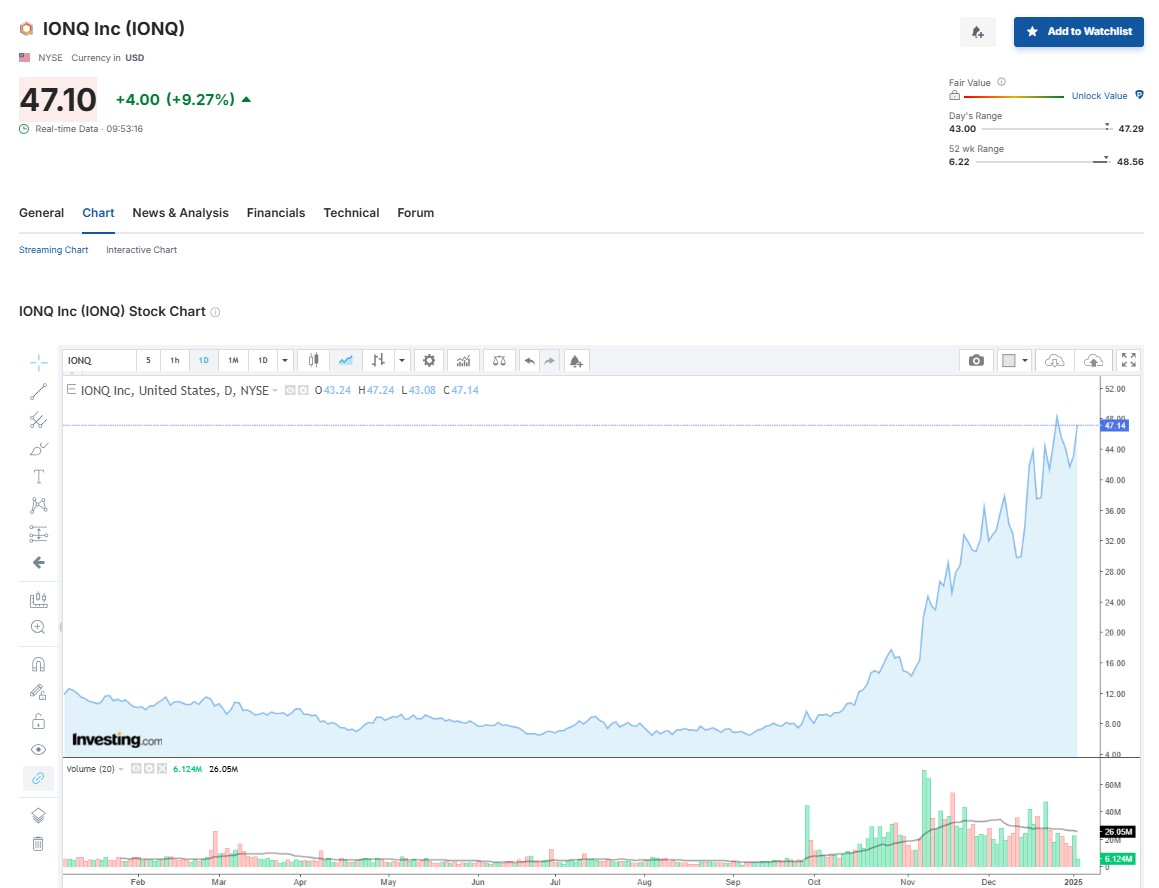The image size is (1159, 888).
Task: Switch chart to bars style
Action: pos(378,361)
